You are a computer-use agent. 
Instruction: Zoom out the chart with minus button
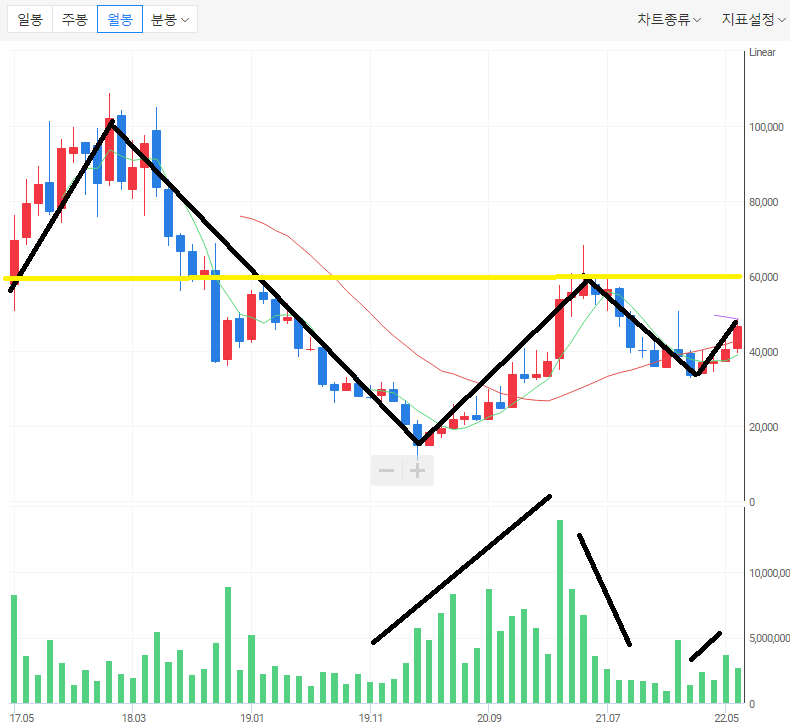click(386, 471)
